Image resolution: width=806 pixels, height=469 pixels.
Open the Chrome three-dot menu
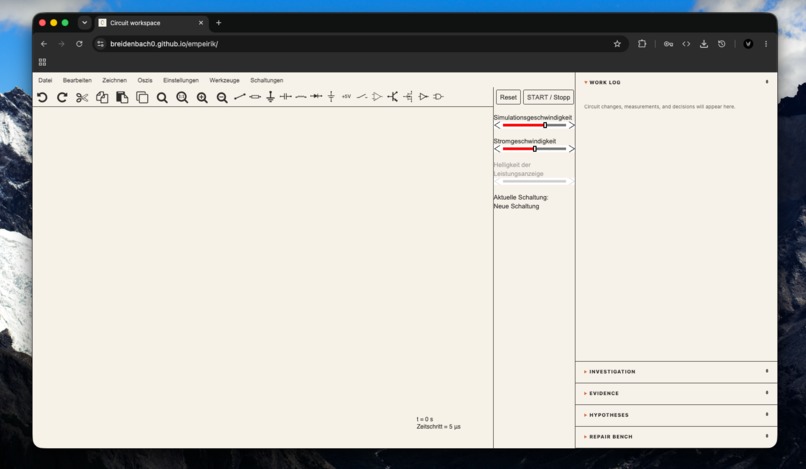point(766,44)
